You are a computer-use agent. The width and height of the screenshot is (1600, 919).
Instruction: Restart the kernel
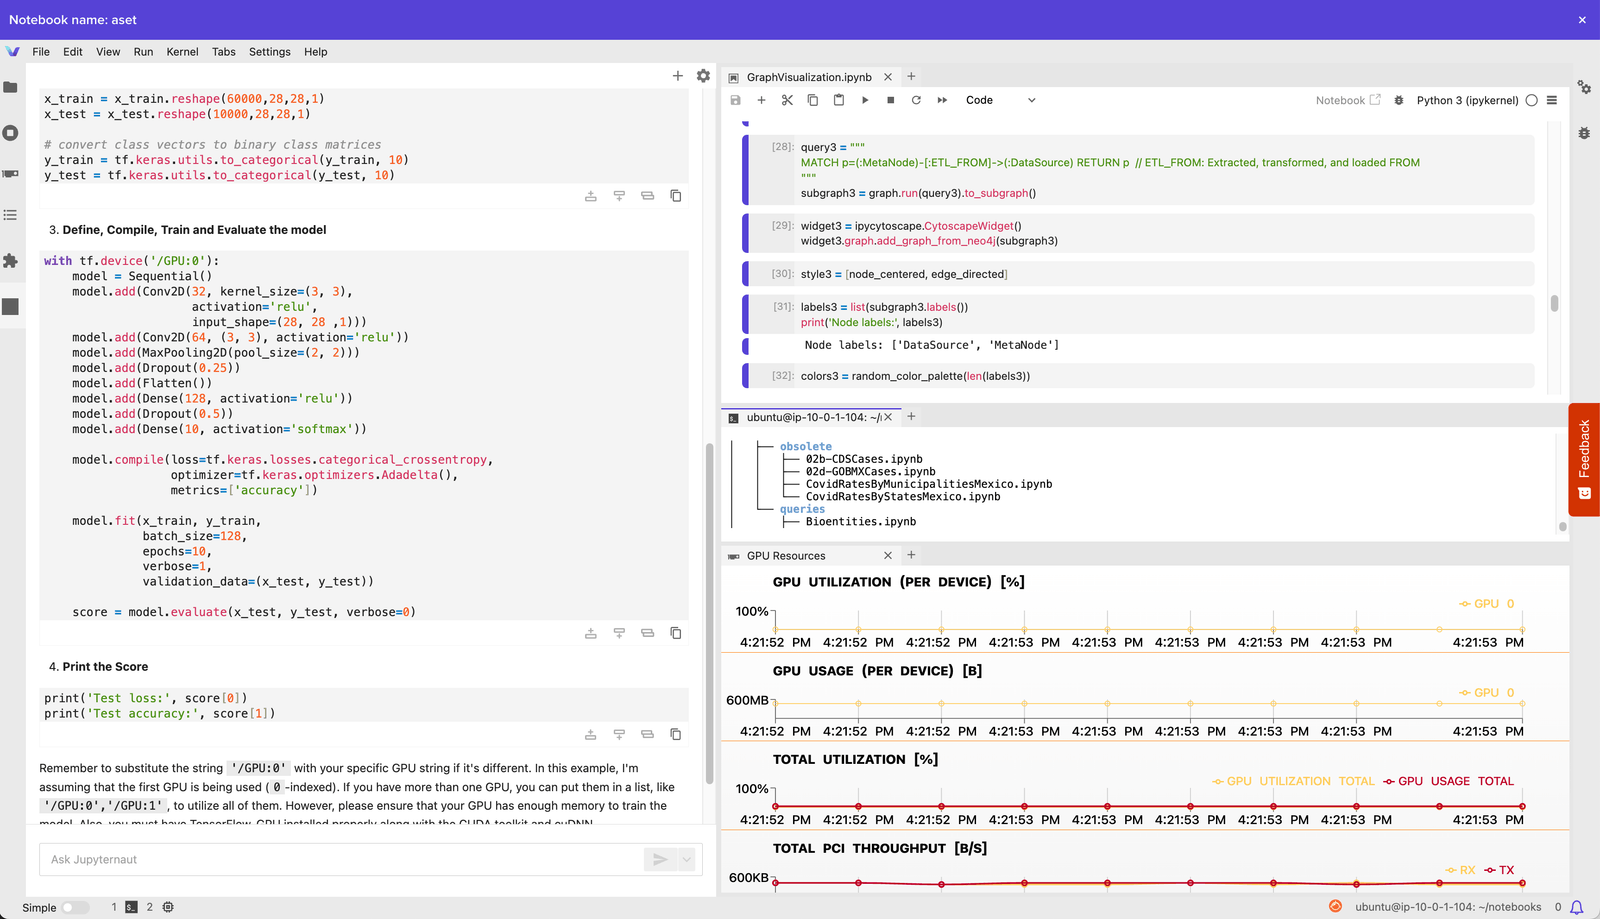pyautogui.click(x=916, y=100)
